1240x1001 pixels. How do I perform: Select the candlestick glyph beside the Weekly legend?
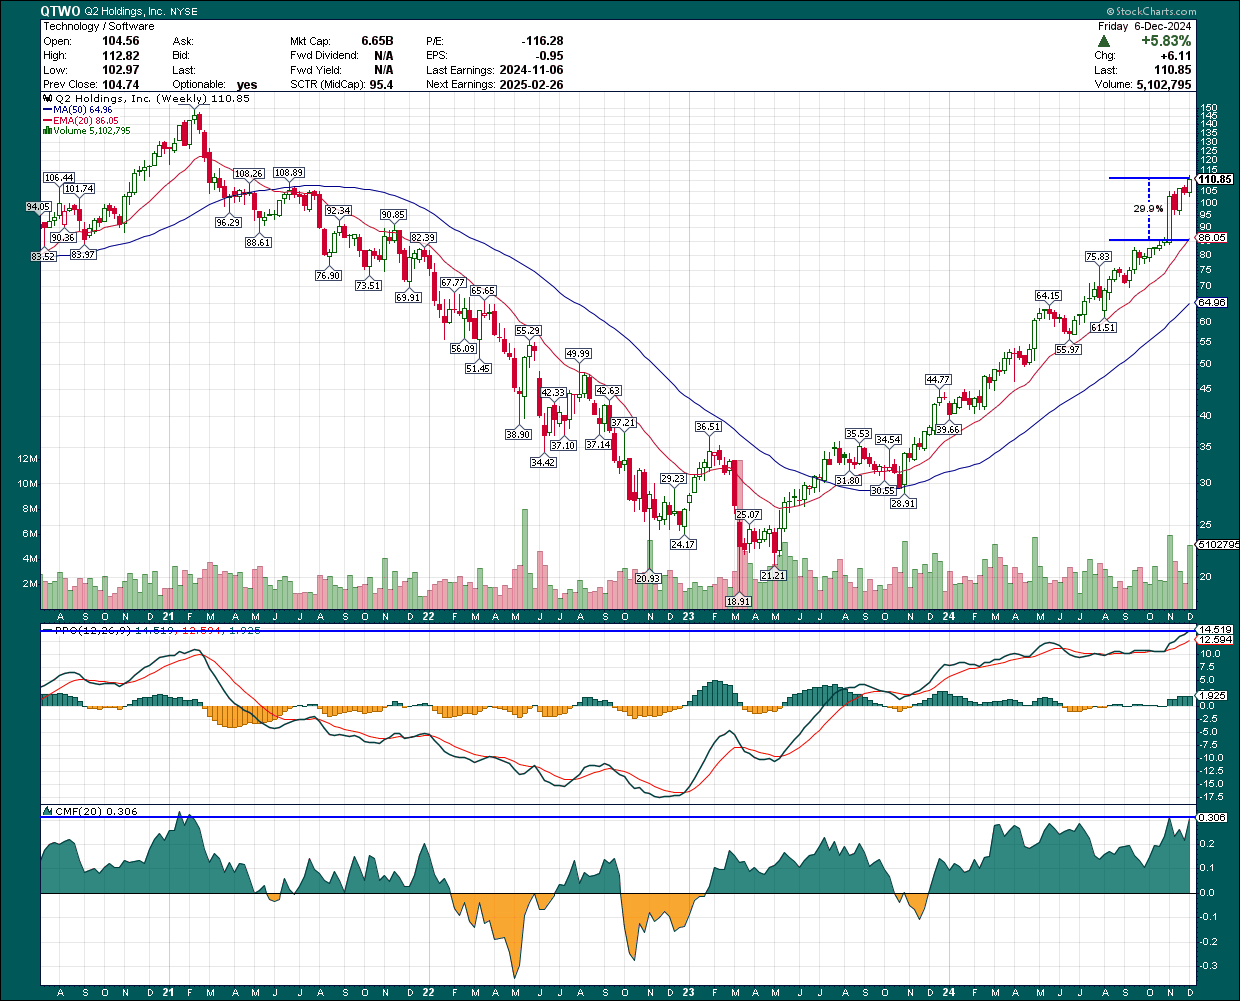[46, 98]
